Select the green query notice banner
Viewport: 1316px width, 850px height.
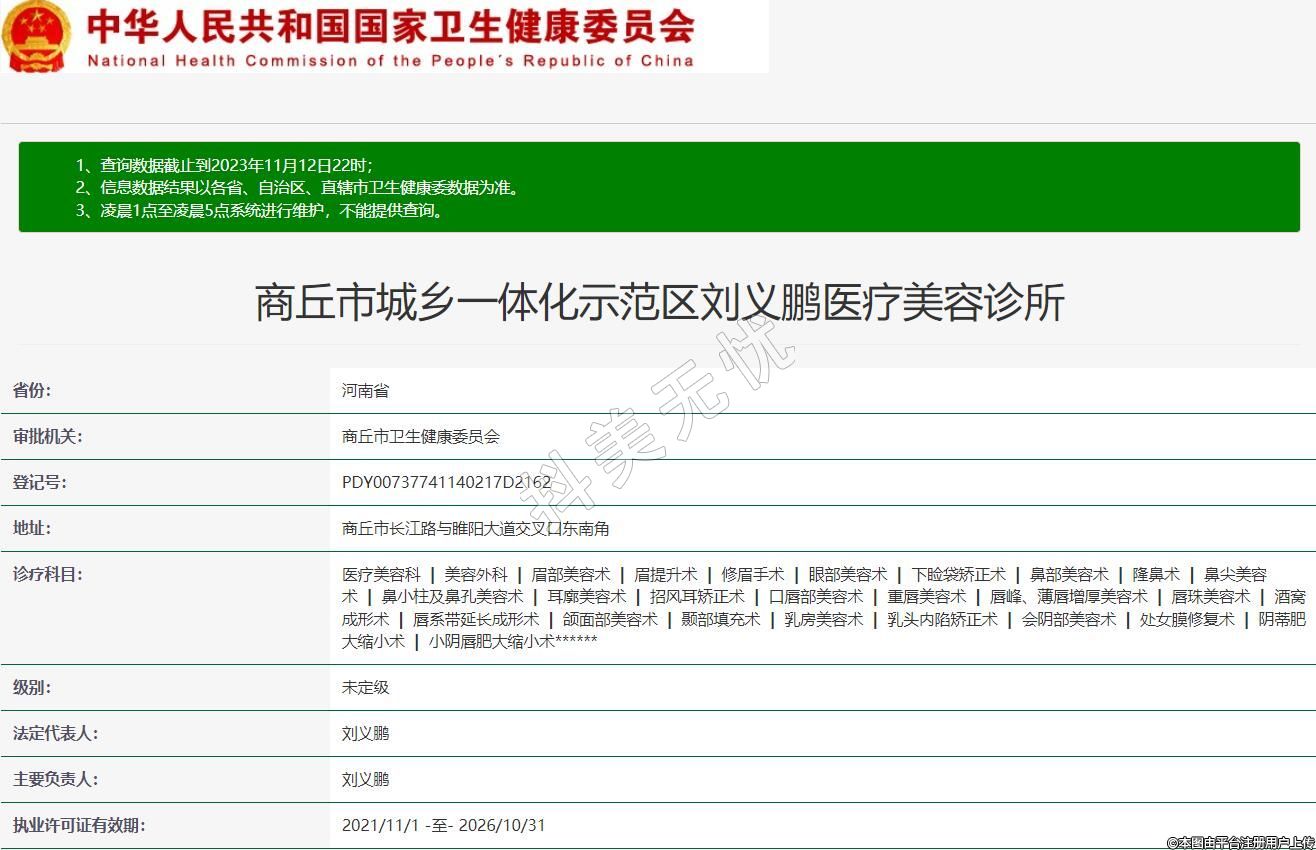(658, 187)
